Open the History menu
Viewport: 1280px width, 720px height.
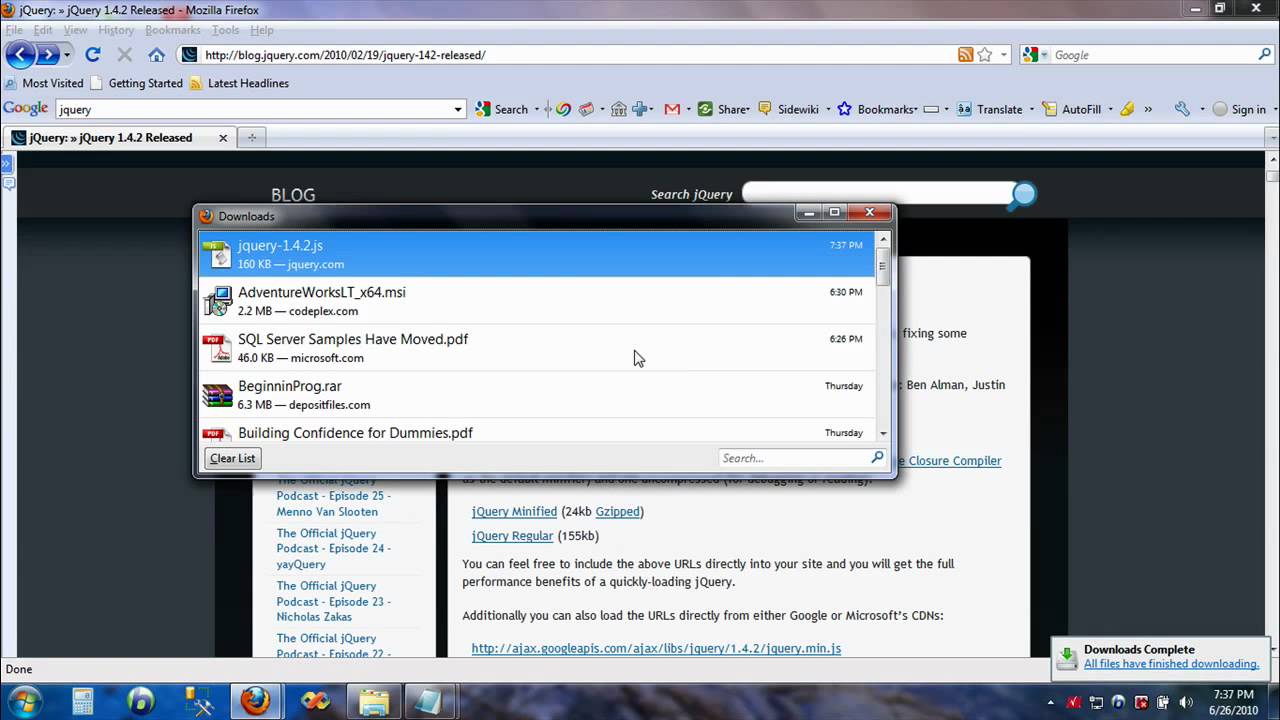(116, 30)
